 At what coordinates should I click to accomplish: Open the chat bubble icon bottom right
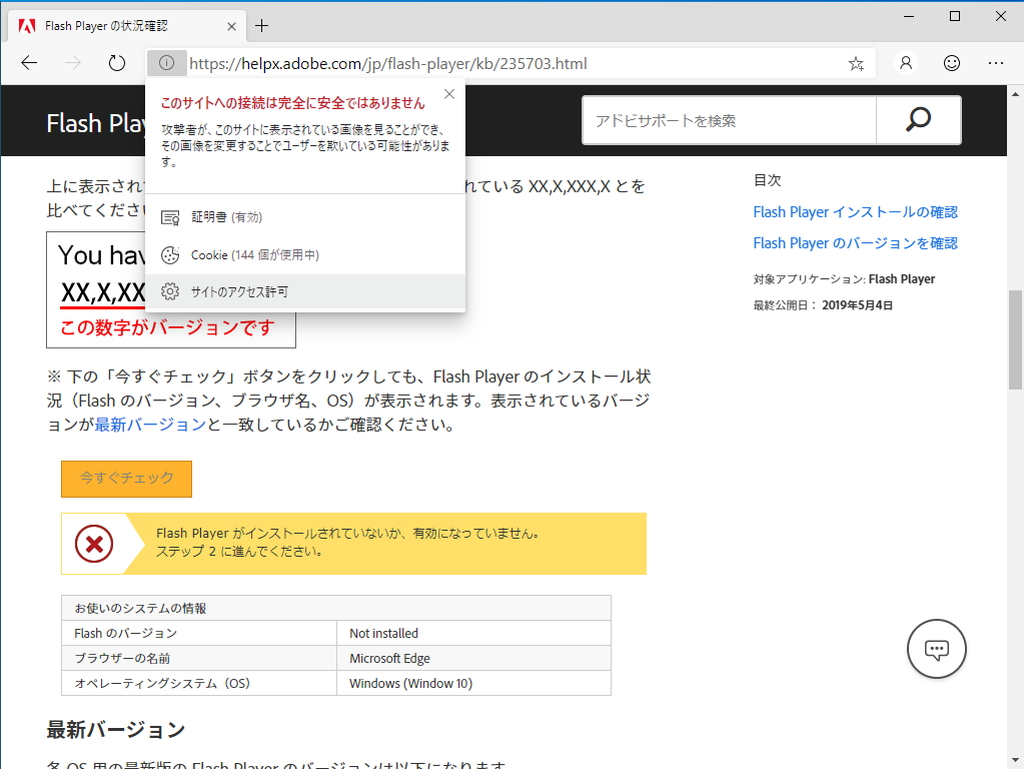[x=936, y=648]
